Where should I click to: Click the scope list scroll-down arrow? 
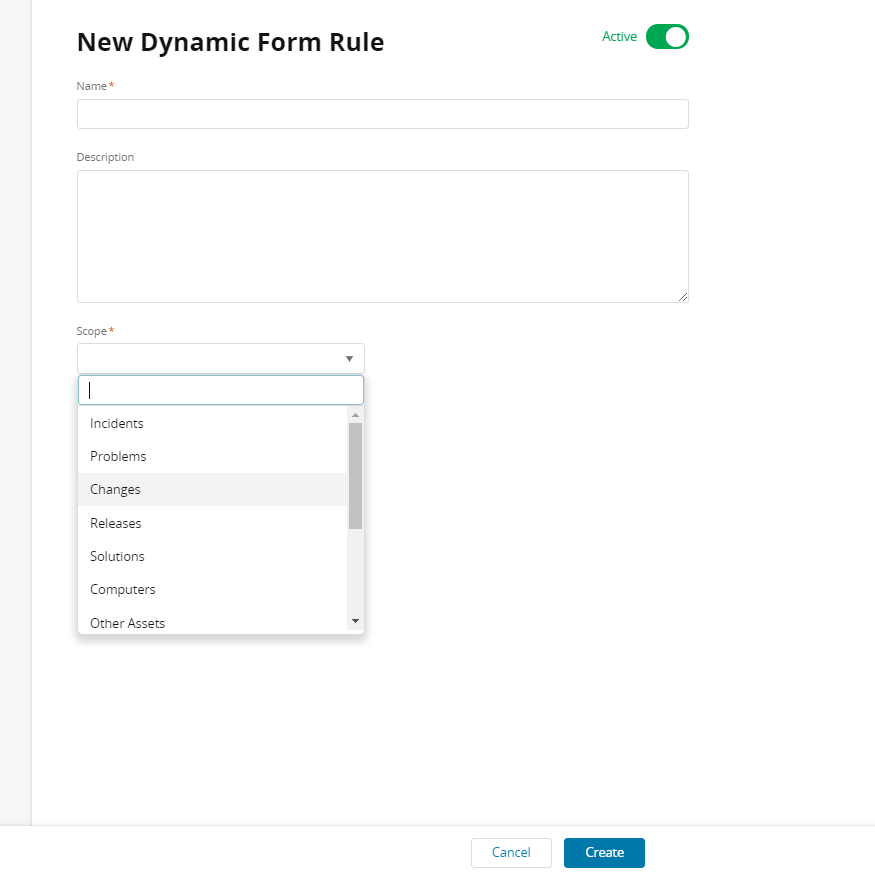coord(355,621)
